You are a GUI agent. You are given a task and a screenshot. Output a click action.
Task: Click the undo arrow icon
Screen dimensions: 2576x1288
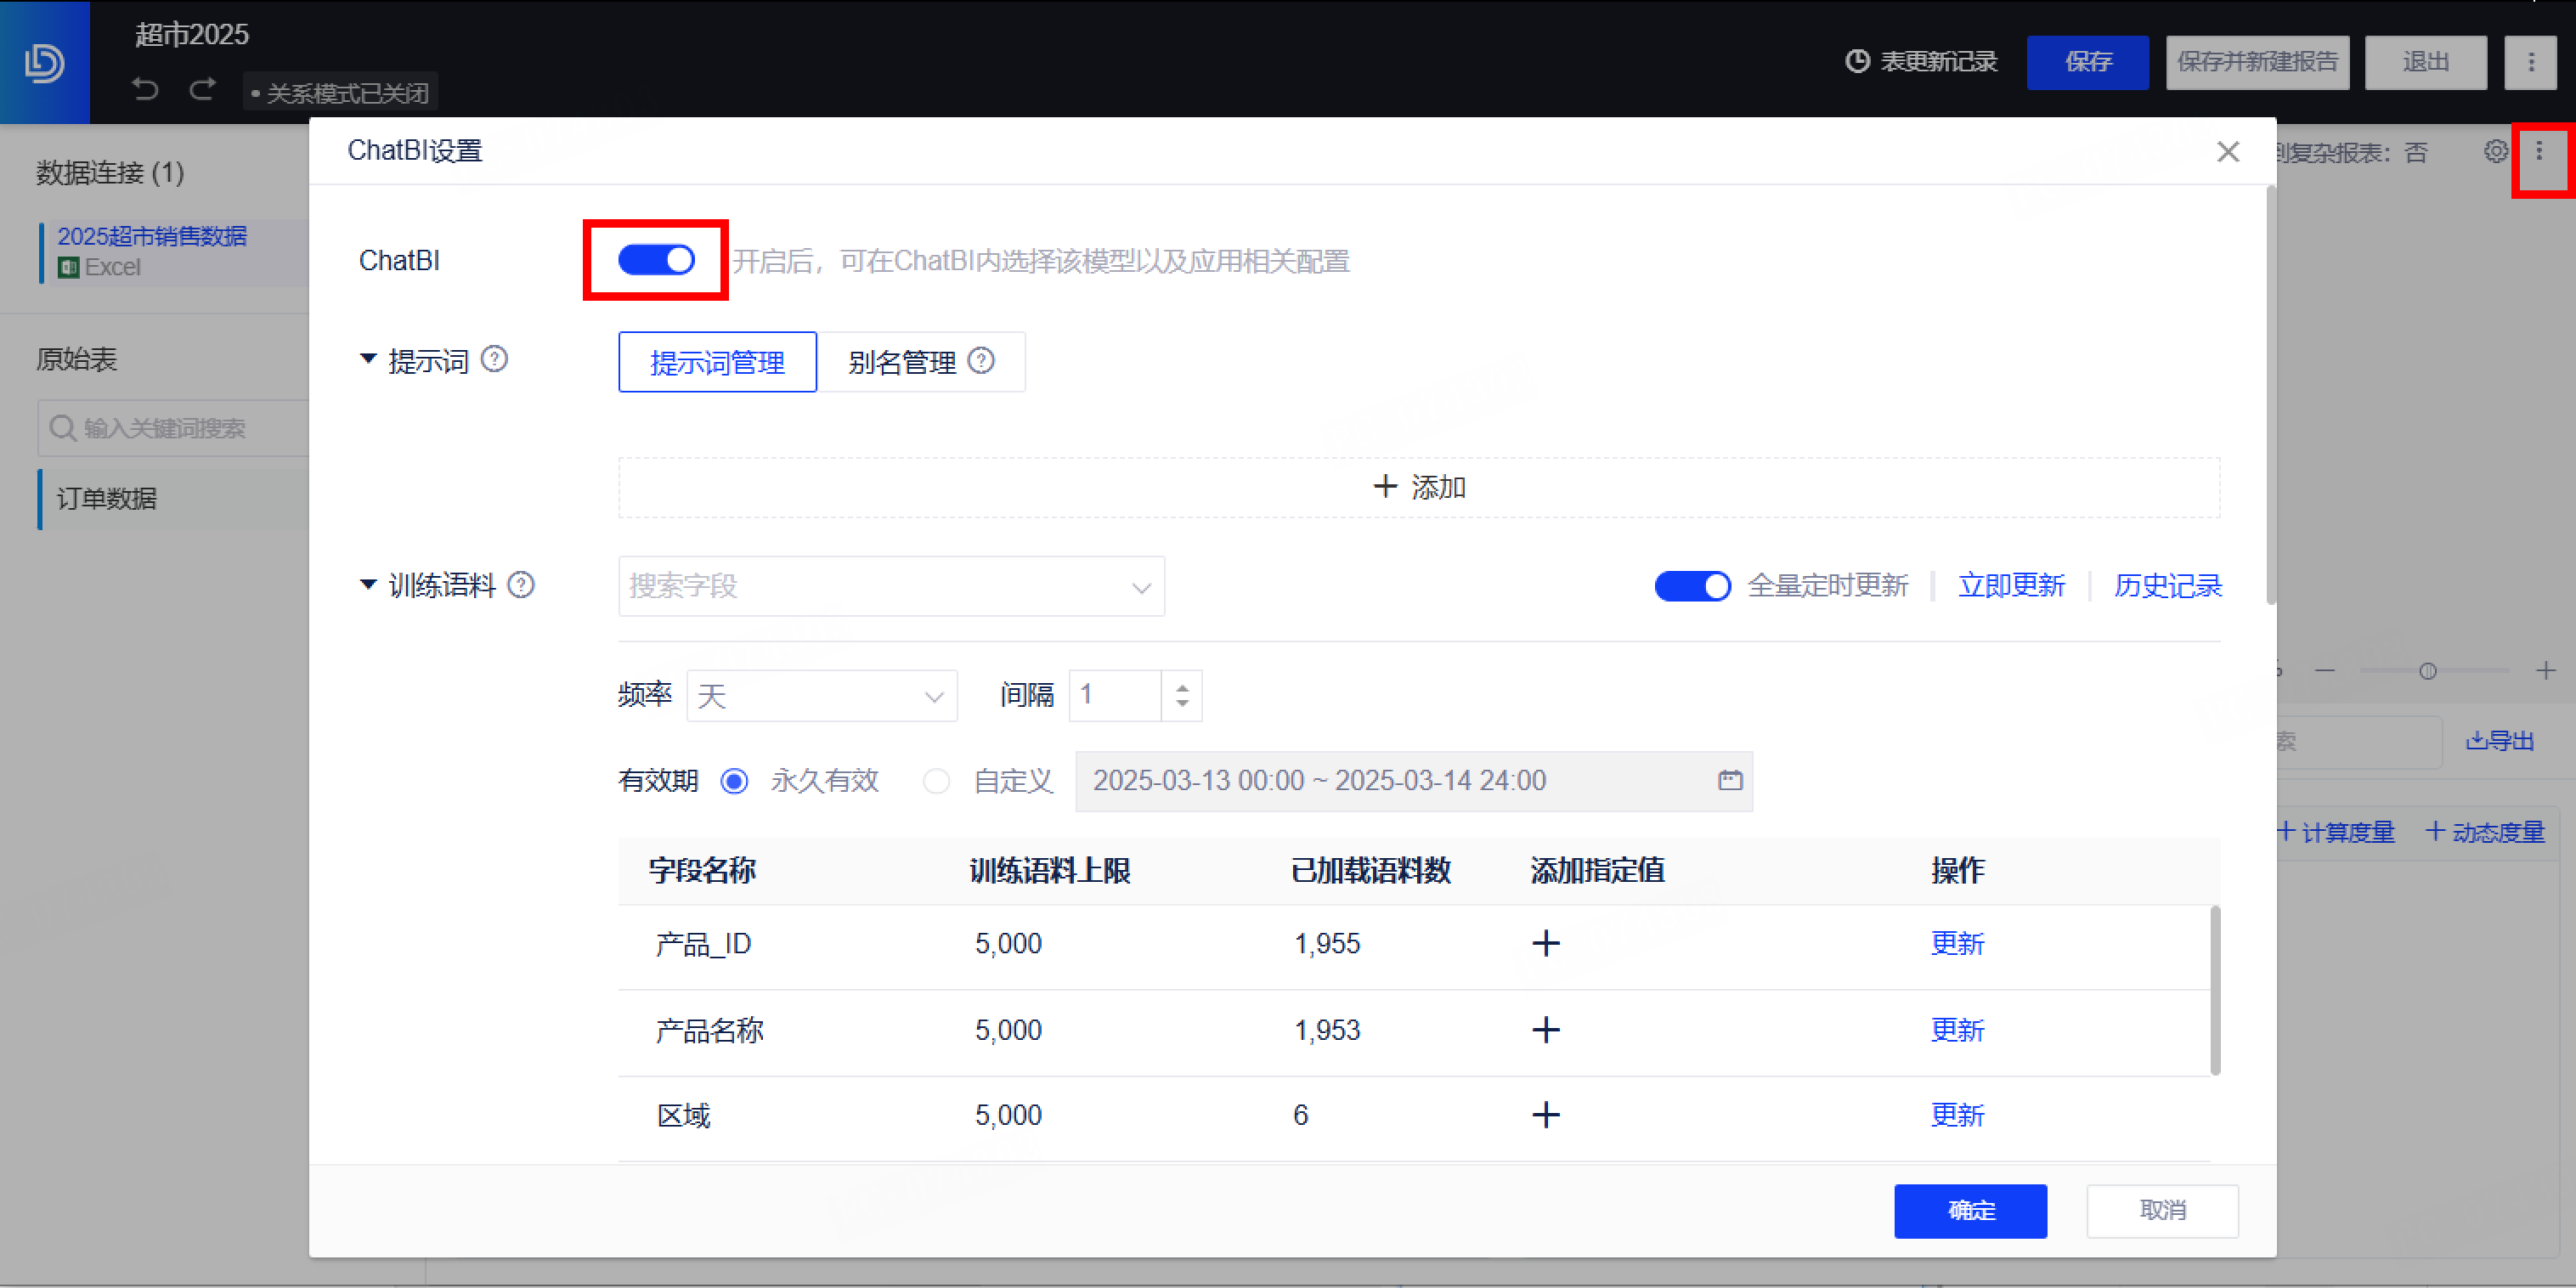(146, 89)
